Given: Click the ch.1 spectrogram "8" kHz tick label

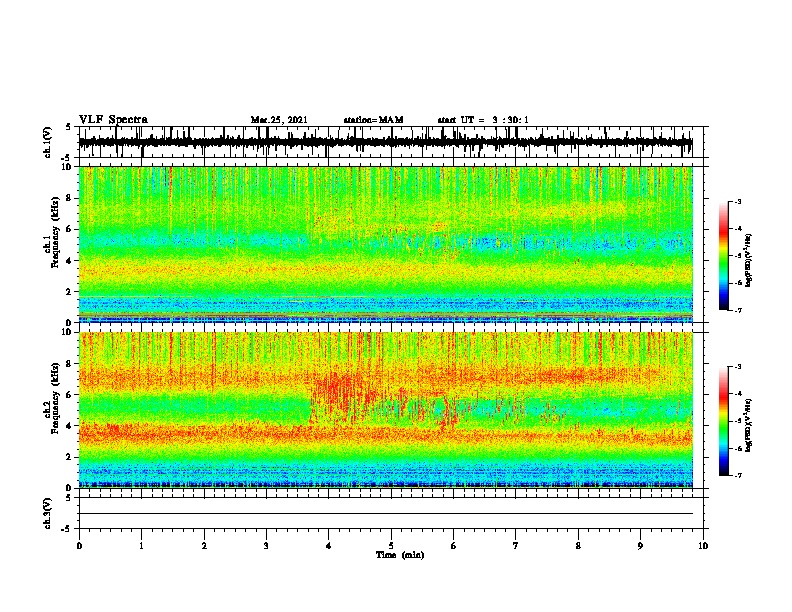Looking at the screenshot, I should click(71, 198).
